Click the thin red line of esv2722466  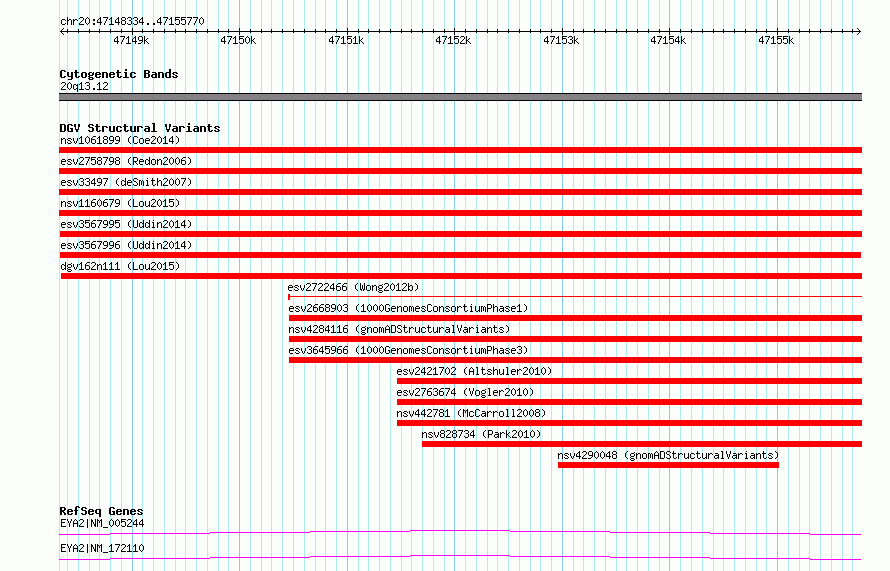tap(575, 296)
